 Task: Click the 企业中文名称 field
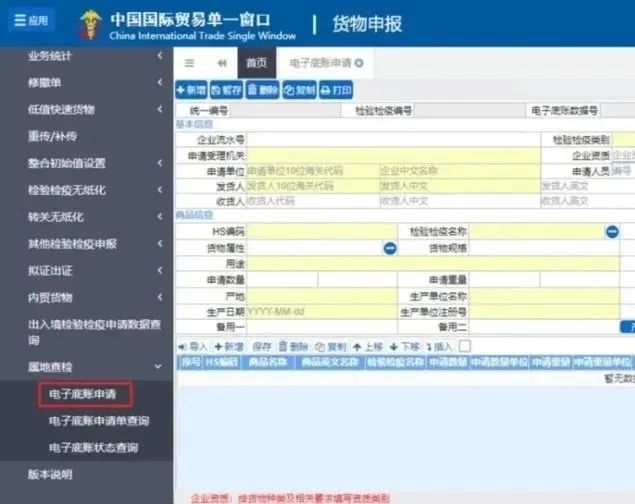coord(459,171)
